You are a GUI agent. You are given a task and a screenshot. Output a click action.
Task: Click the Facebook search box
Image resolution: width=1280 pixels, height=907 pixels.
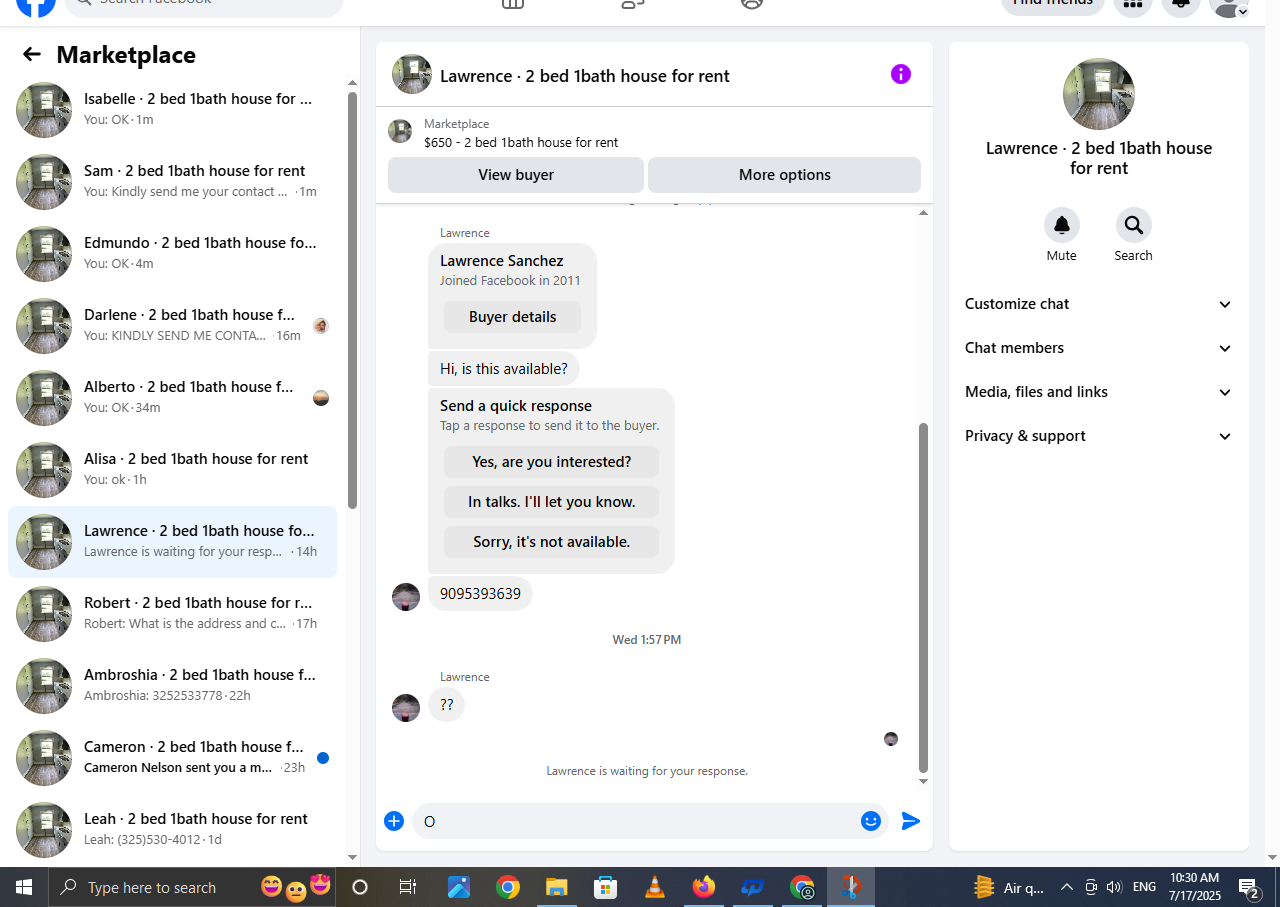pos(204,5)
